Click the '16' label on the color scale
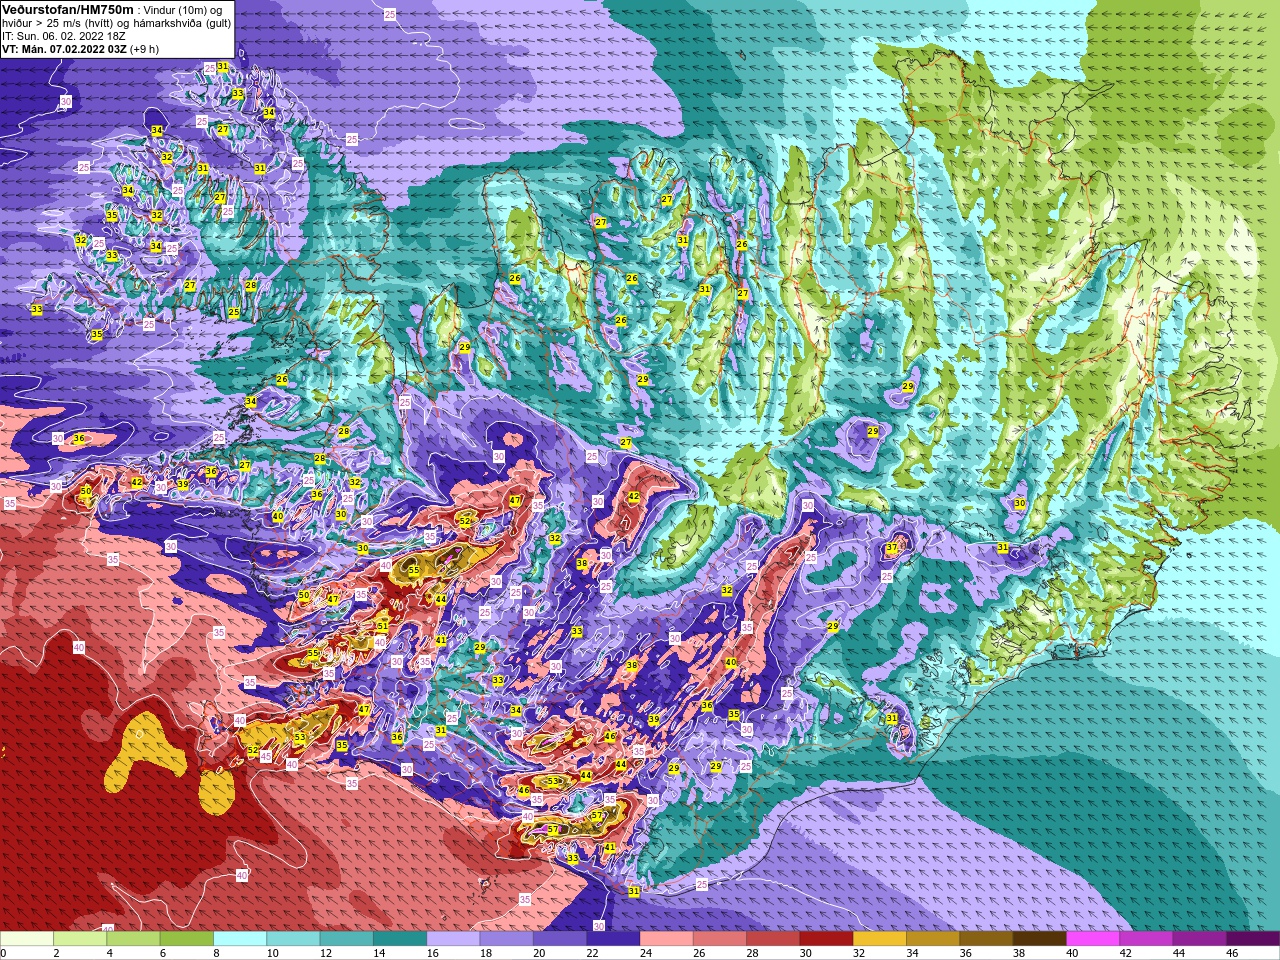The width and height of the screenshot is (1280, 960). point(432,953)
